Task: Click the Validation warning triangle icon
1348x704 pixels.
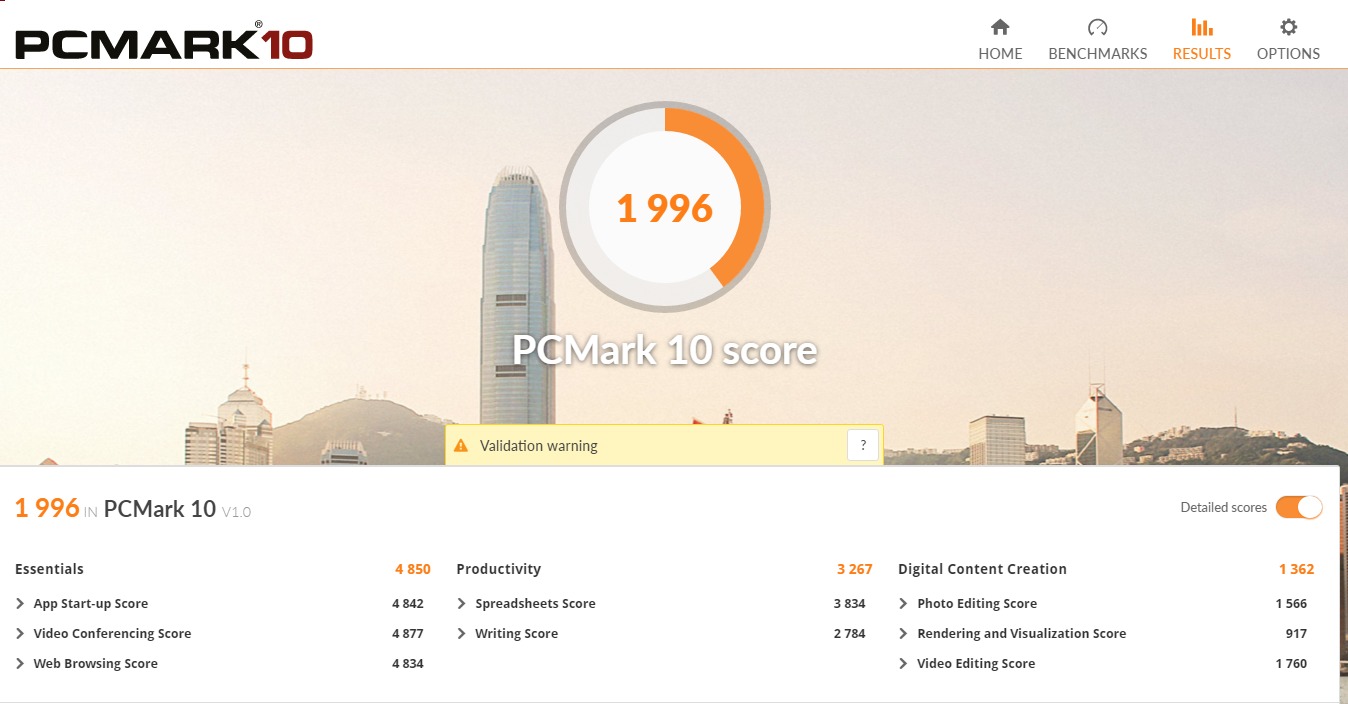Action: point(461,446)
